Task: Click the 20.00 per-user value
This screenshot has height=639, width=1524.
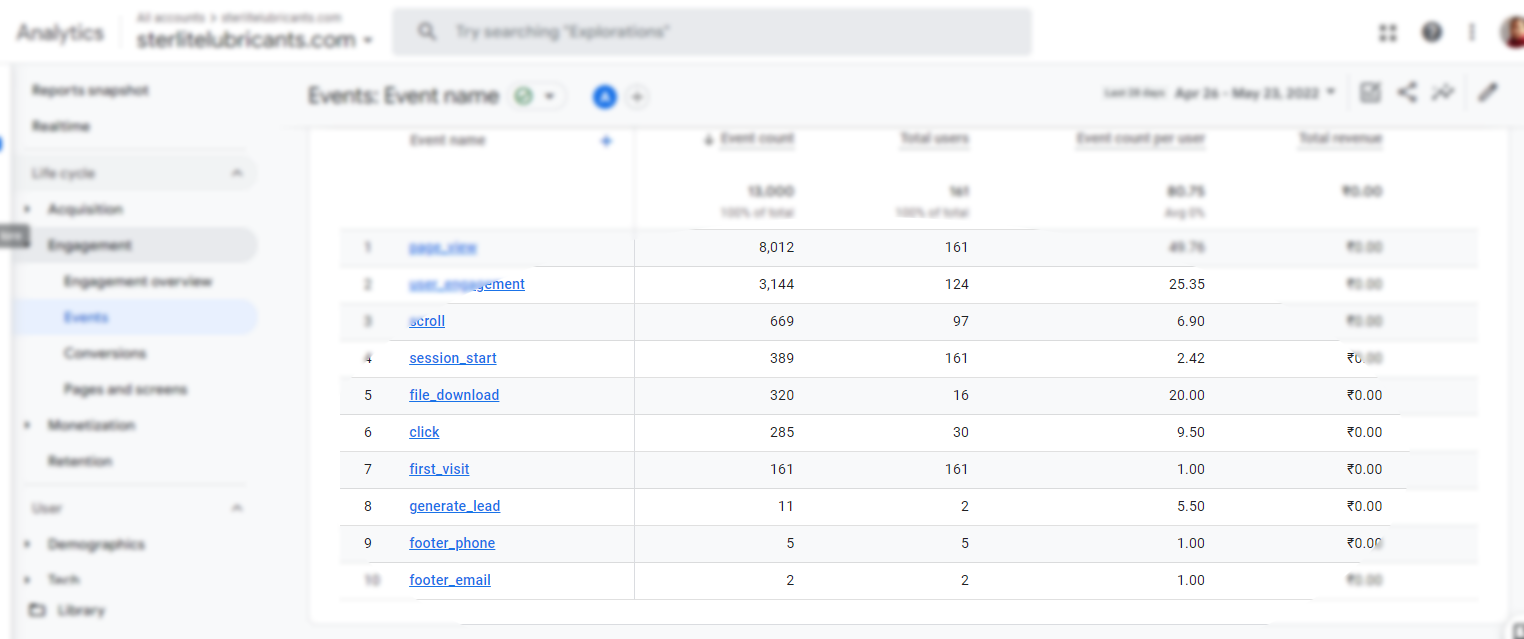Action: [x=1186, y=395]
